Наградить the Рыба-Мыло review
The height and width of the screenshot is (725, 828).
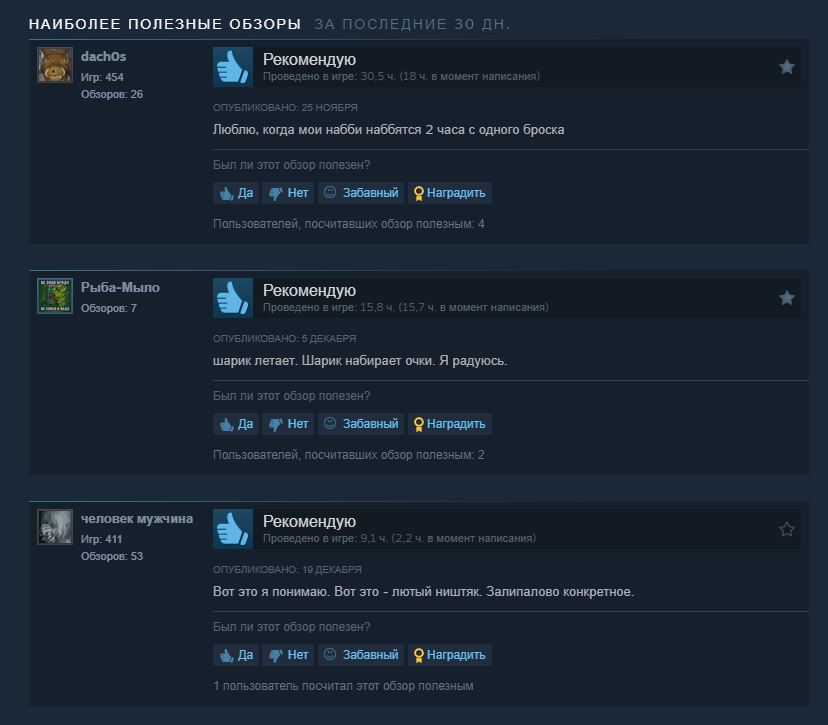pos(450,424)
